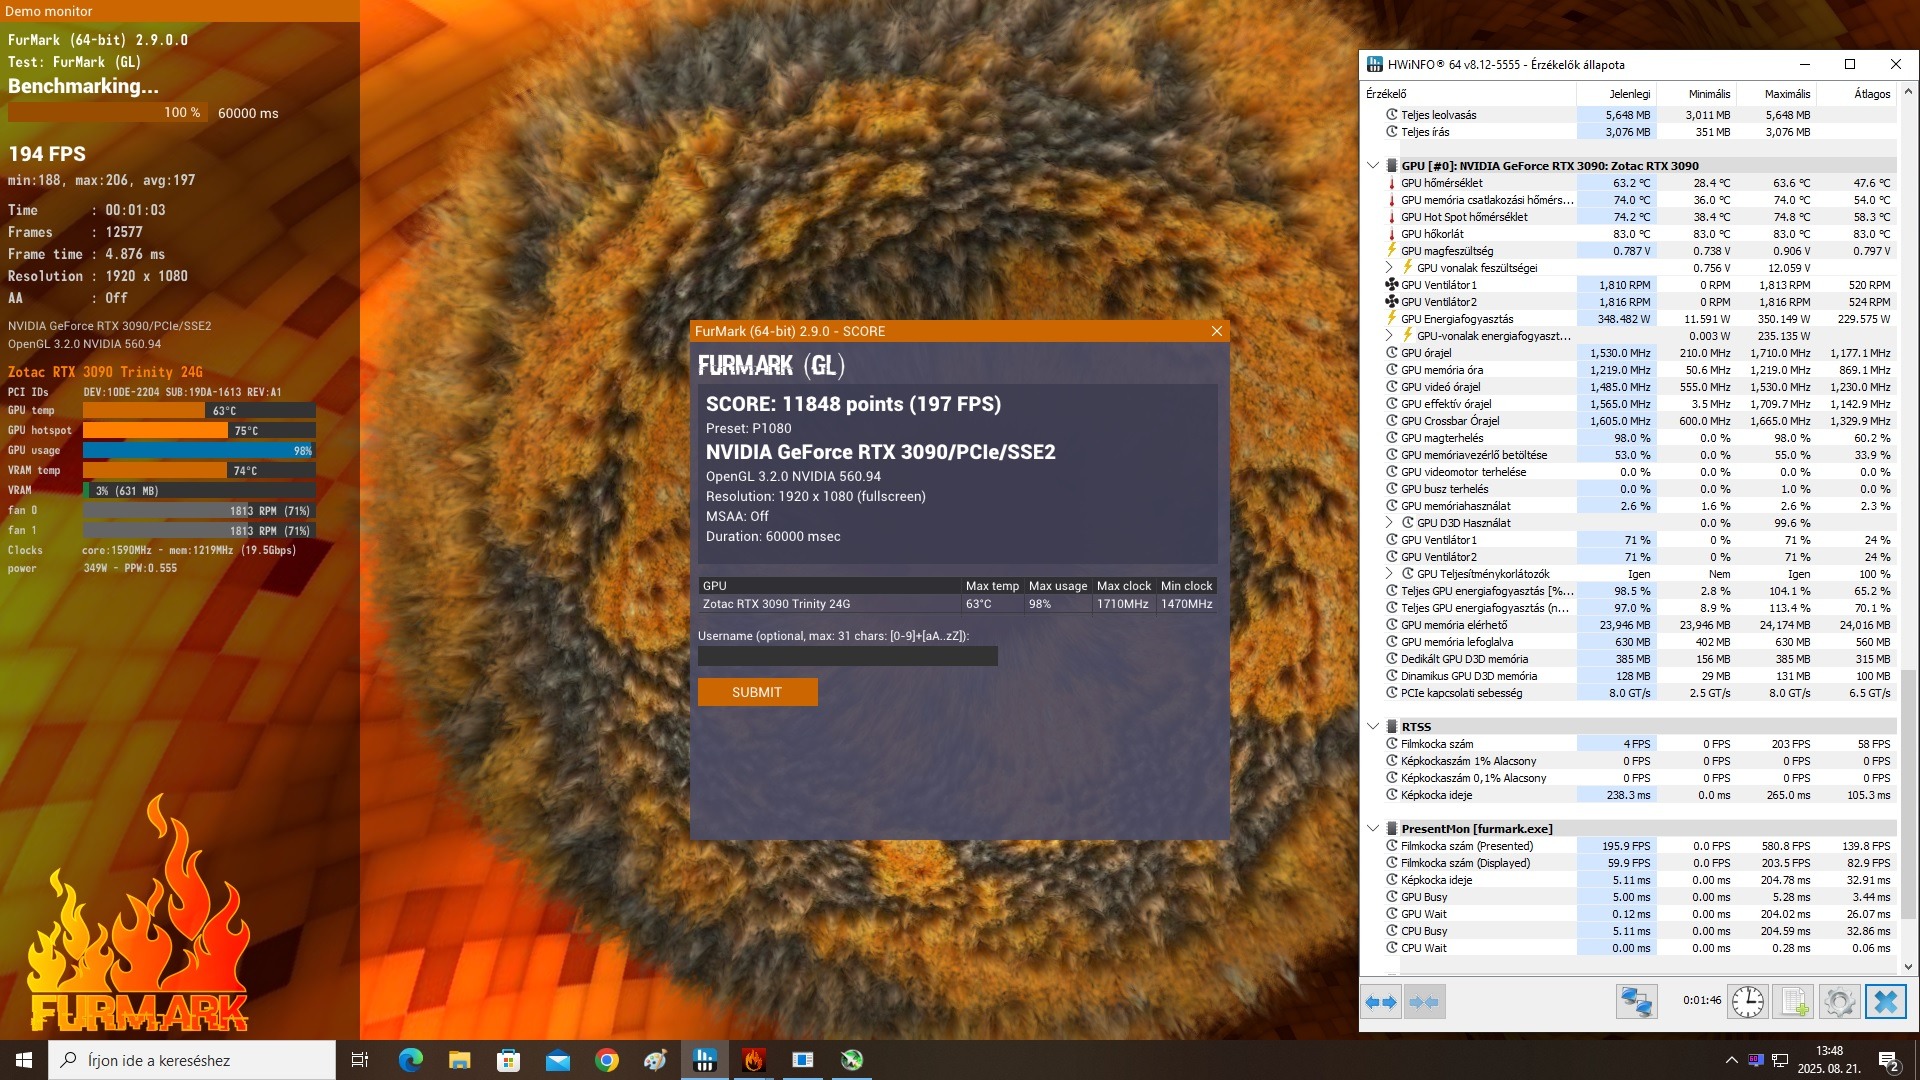Expand GPU D3D Használat subtree
This screenshot has height=1080, width=1920.
point(1389,523)
